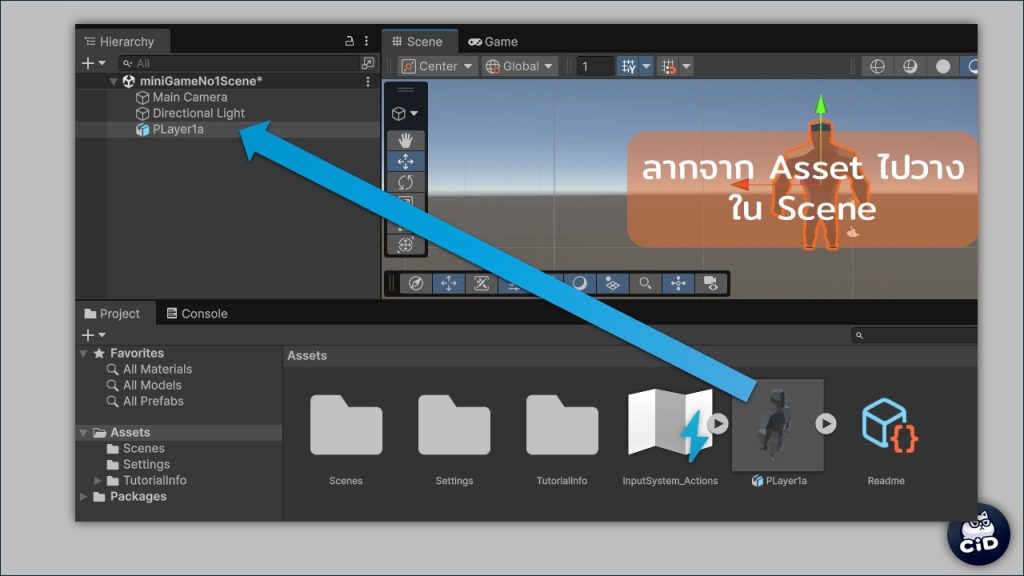Open the Global orientation dropdown
This screenshot has height=576, width=1024.
coord(520,67)
